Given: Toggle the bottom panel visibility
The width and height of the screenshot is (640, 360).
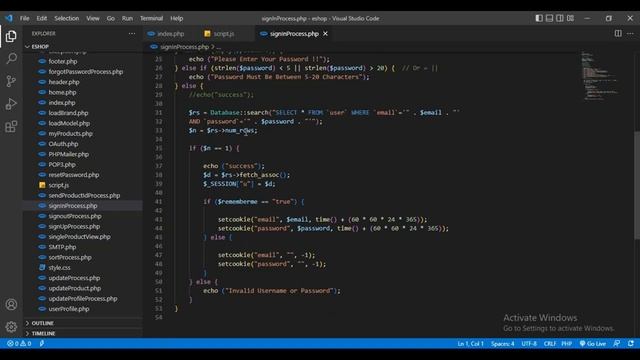Looking at the screenshot, I should click(549, 18).
